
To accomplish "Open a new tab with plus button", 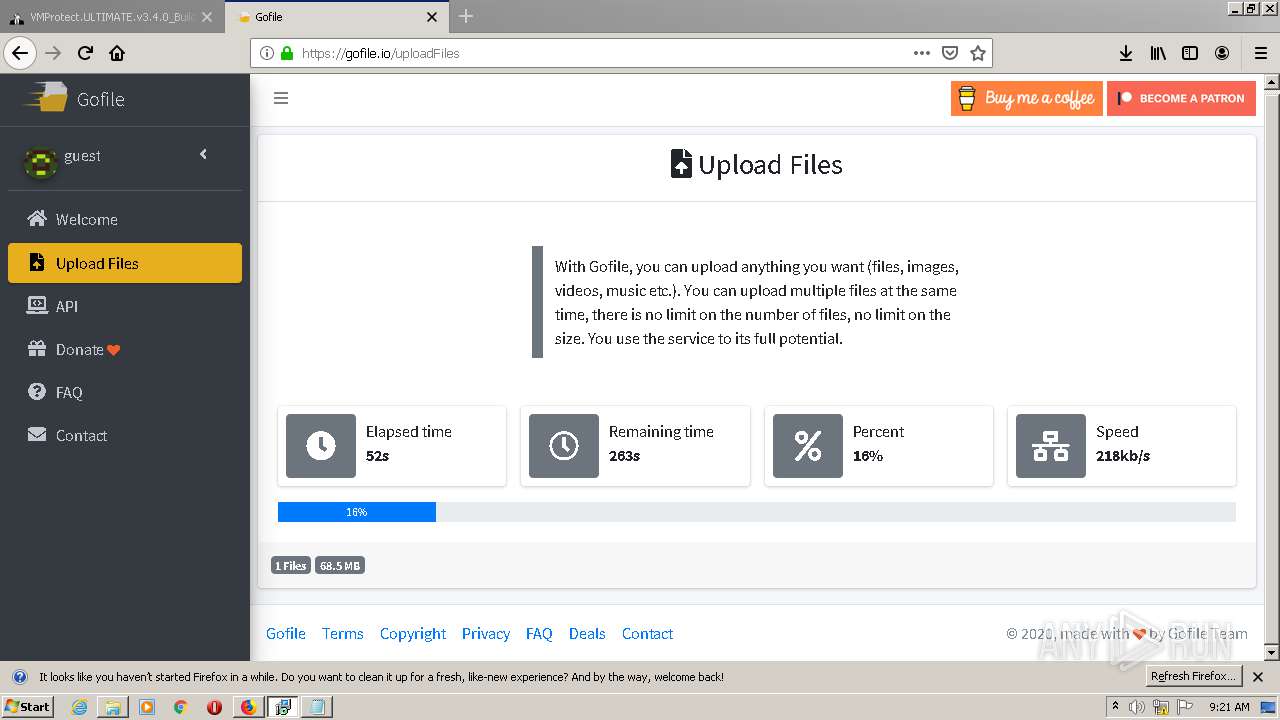I will tap(466, 16).
